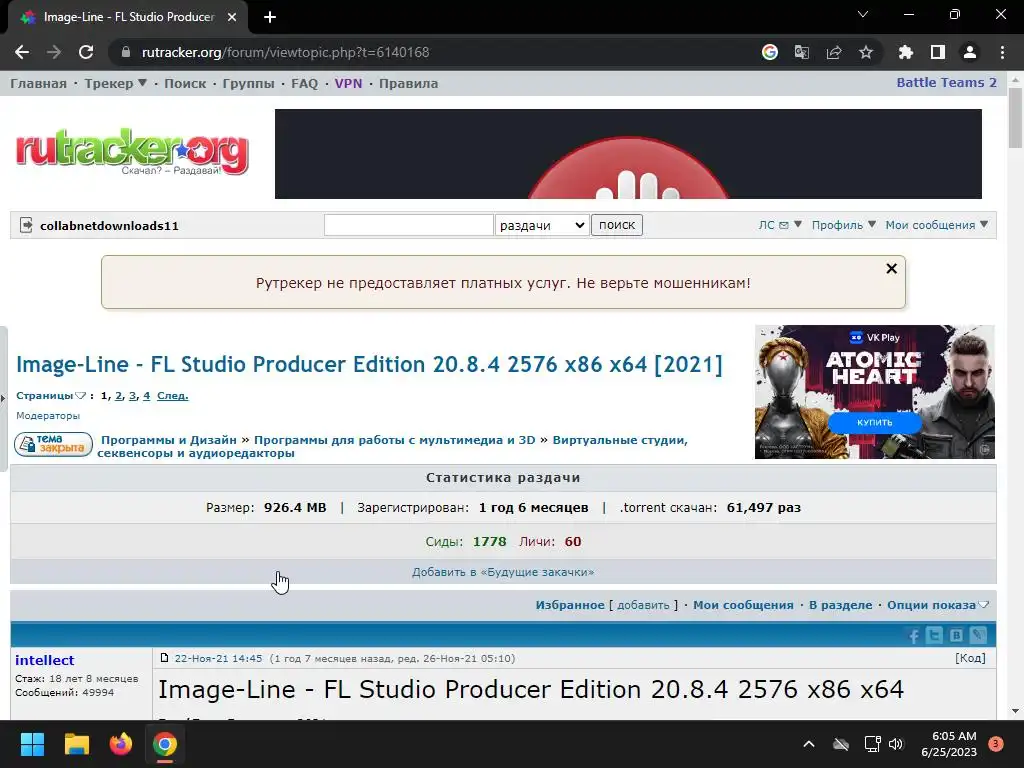Expand the Трекер dropdown menu
The width and height of the screenshot is (1024, 768).
(116, 84)
